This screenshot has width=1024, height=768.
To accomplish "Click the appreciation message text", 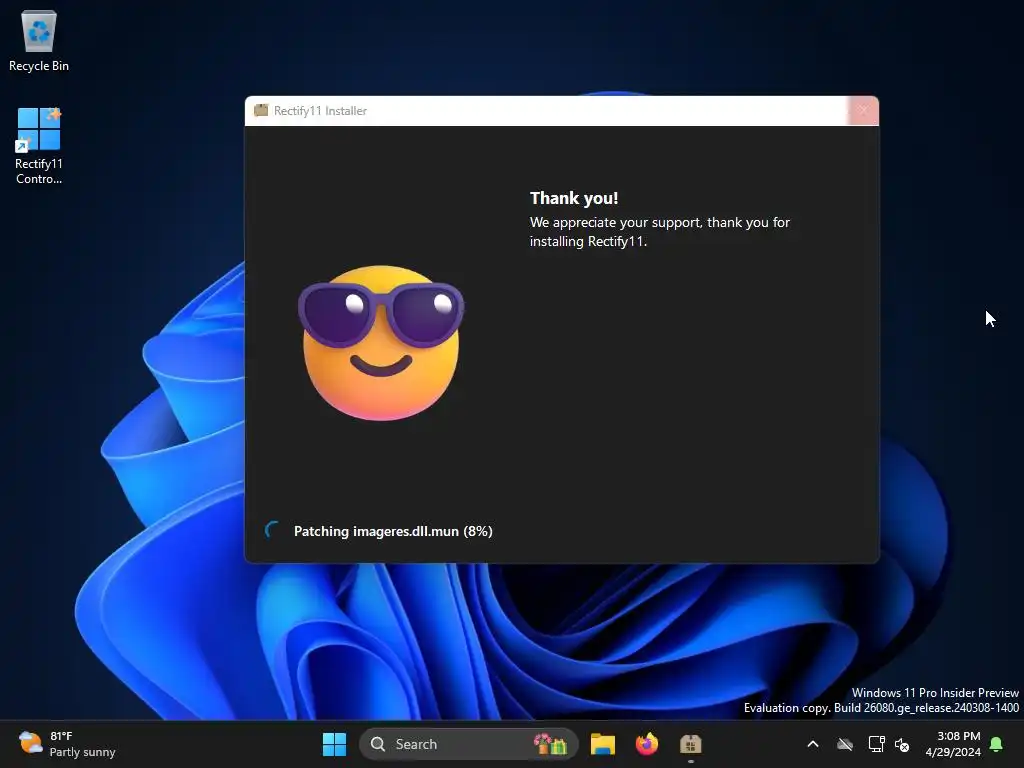I will 660,232.
